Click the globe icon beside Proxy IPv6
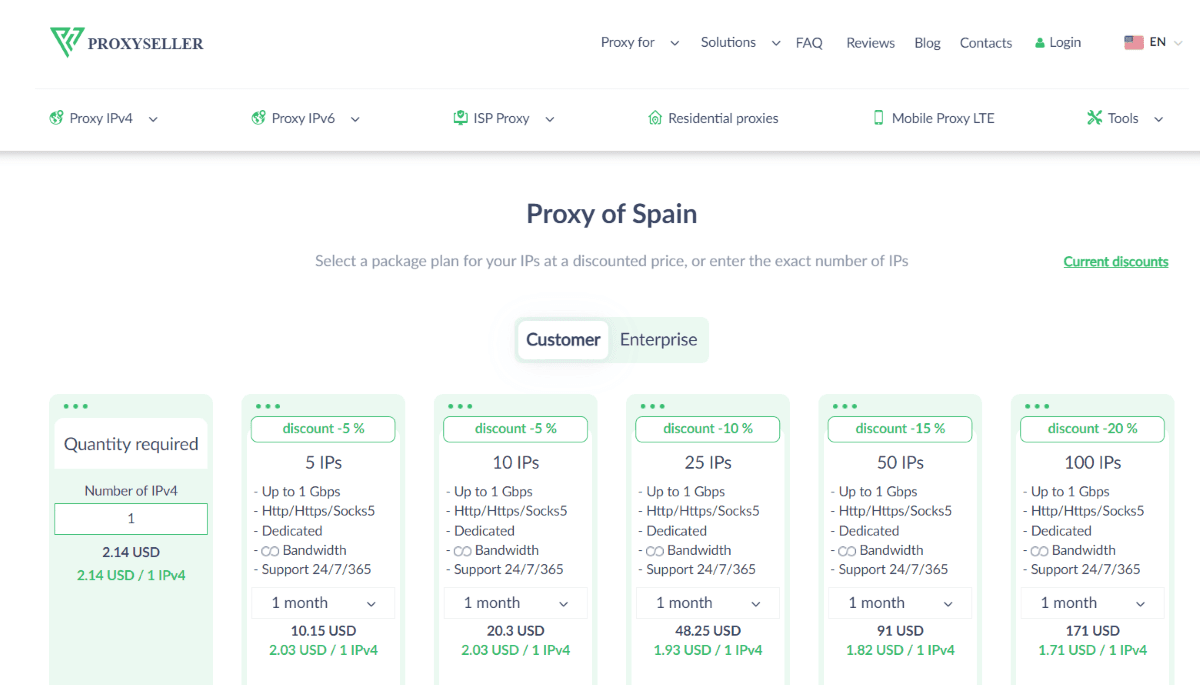1200x685 pixels. pyautogui.click(x=258, y=118)
